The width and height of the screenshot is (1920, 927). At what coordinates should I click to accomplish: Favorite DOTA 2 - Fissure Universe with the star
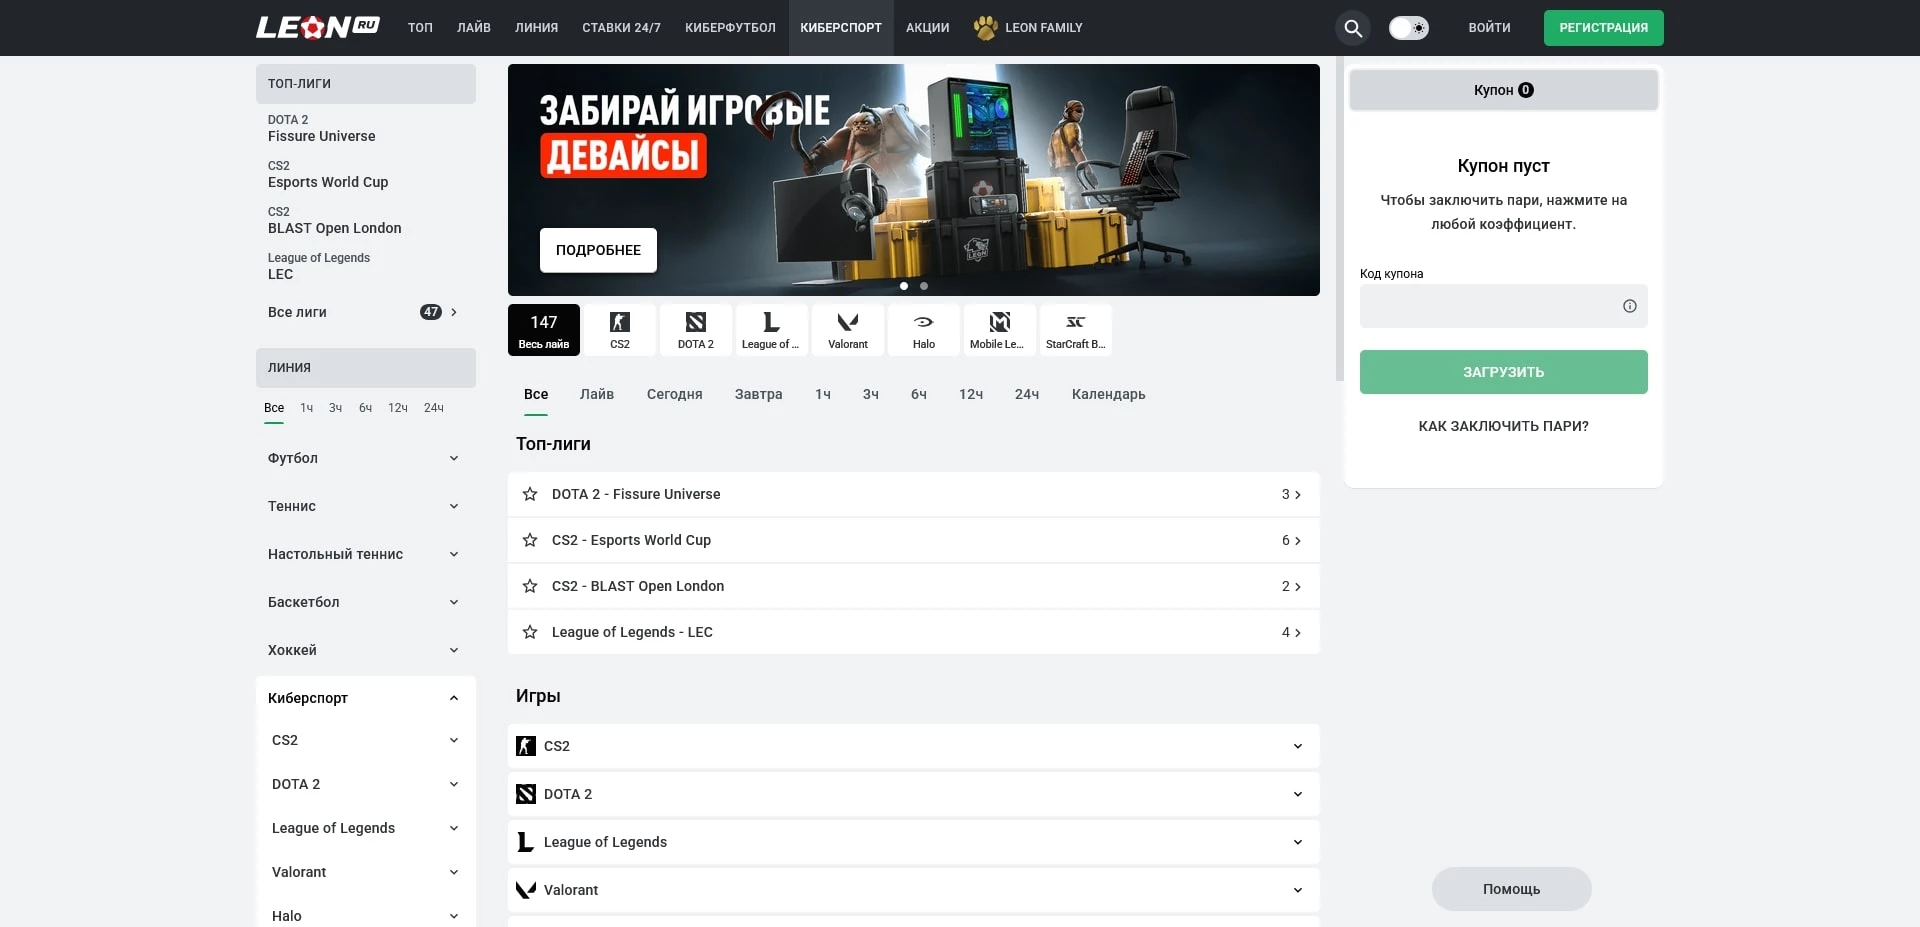point(530,494)
